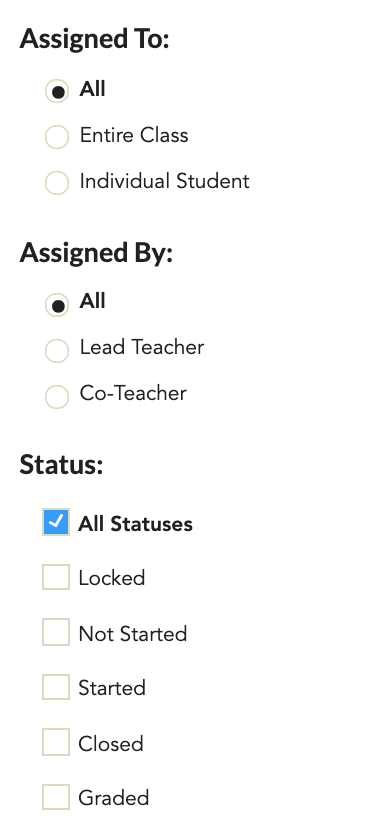Select the All radio under Assigned To
This screenshot has width=368, height=826.
point(57,91)
